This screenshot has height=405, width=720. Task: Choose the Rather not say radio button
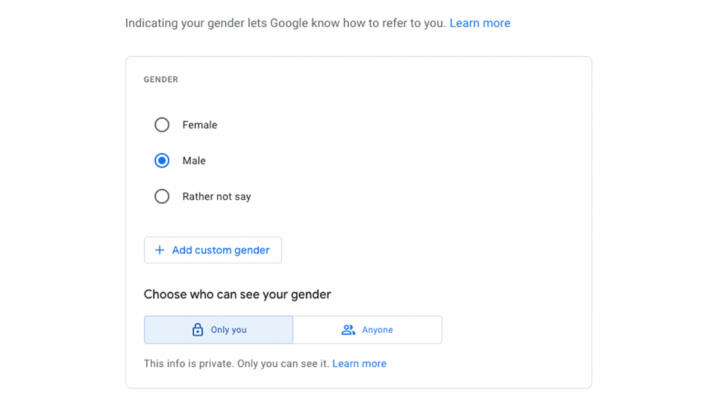pyautogui.click(x=162, y=197)
